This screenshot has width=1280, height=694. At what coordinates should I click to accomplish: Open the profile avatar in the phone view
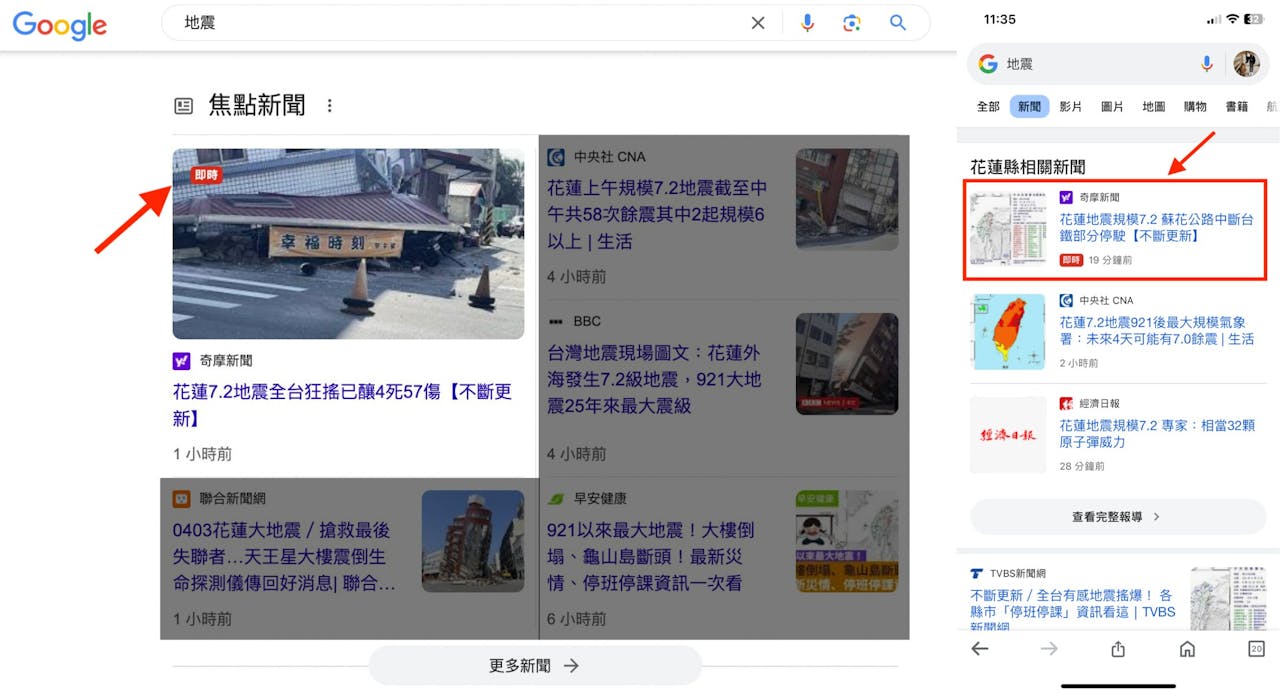tap(1246, 64)
